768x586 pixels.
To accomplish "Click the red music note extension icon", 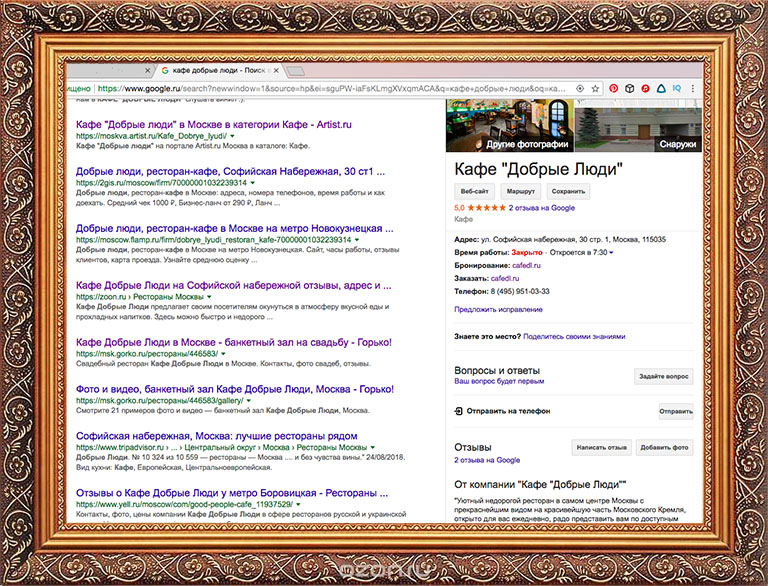I will pyautogui.click(x=645, y=88).
